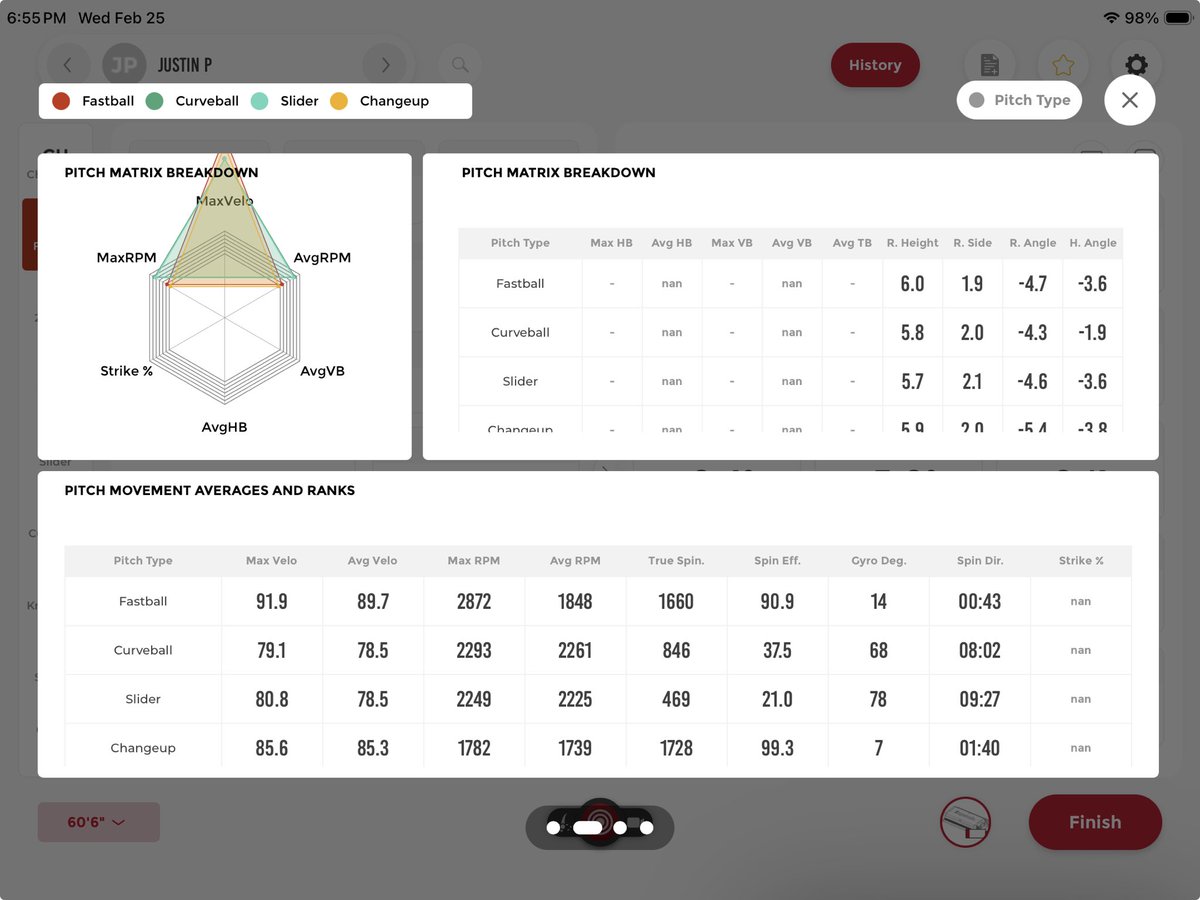Viewport: 1200px width, 900px height.
Task: Click the Fastball release height 6.0
Action: click(x=912, y=284)
